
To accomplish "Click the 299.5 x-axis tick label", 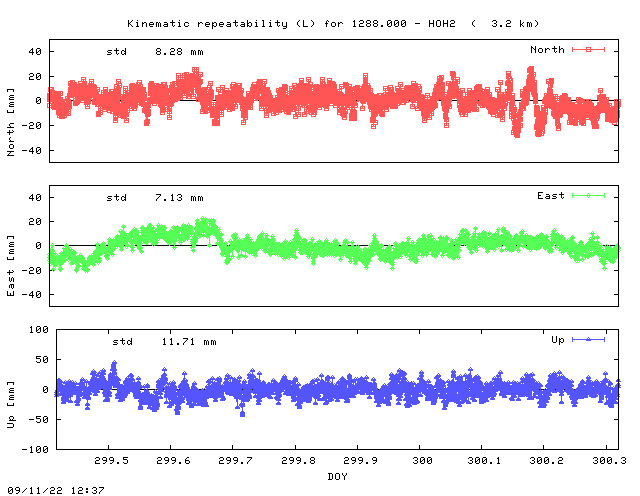I will 111,460.
